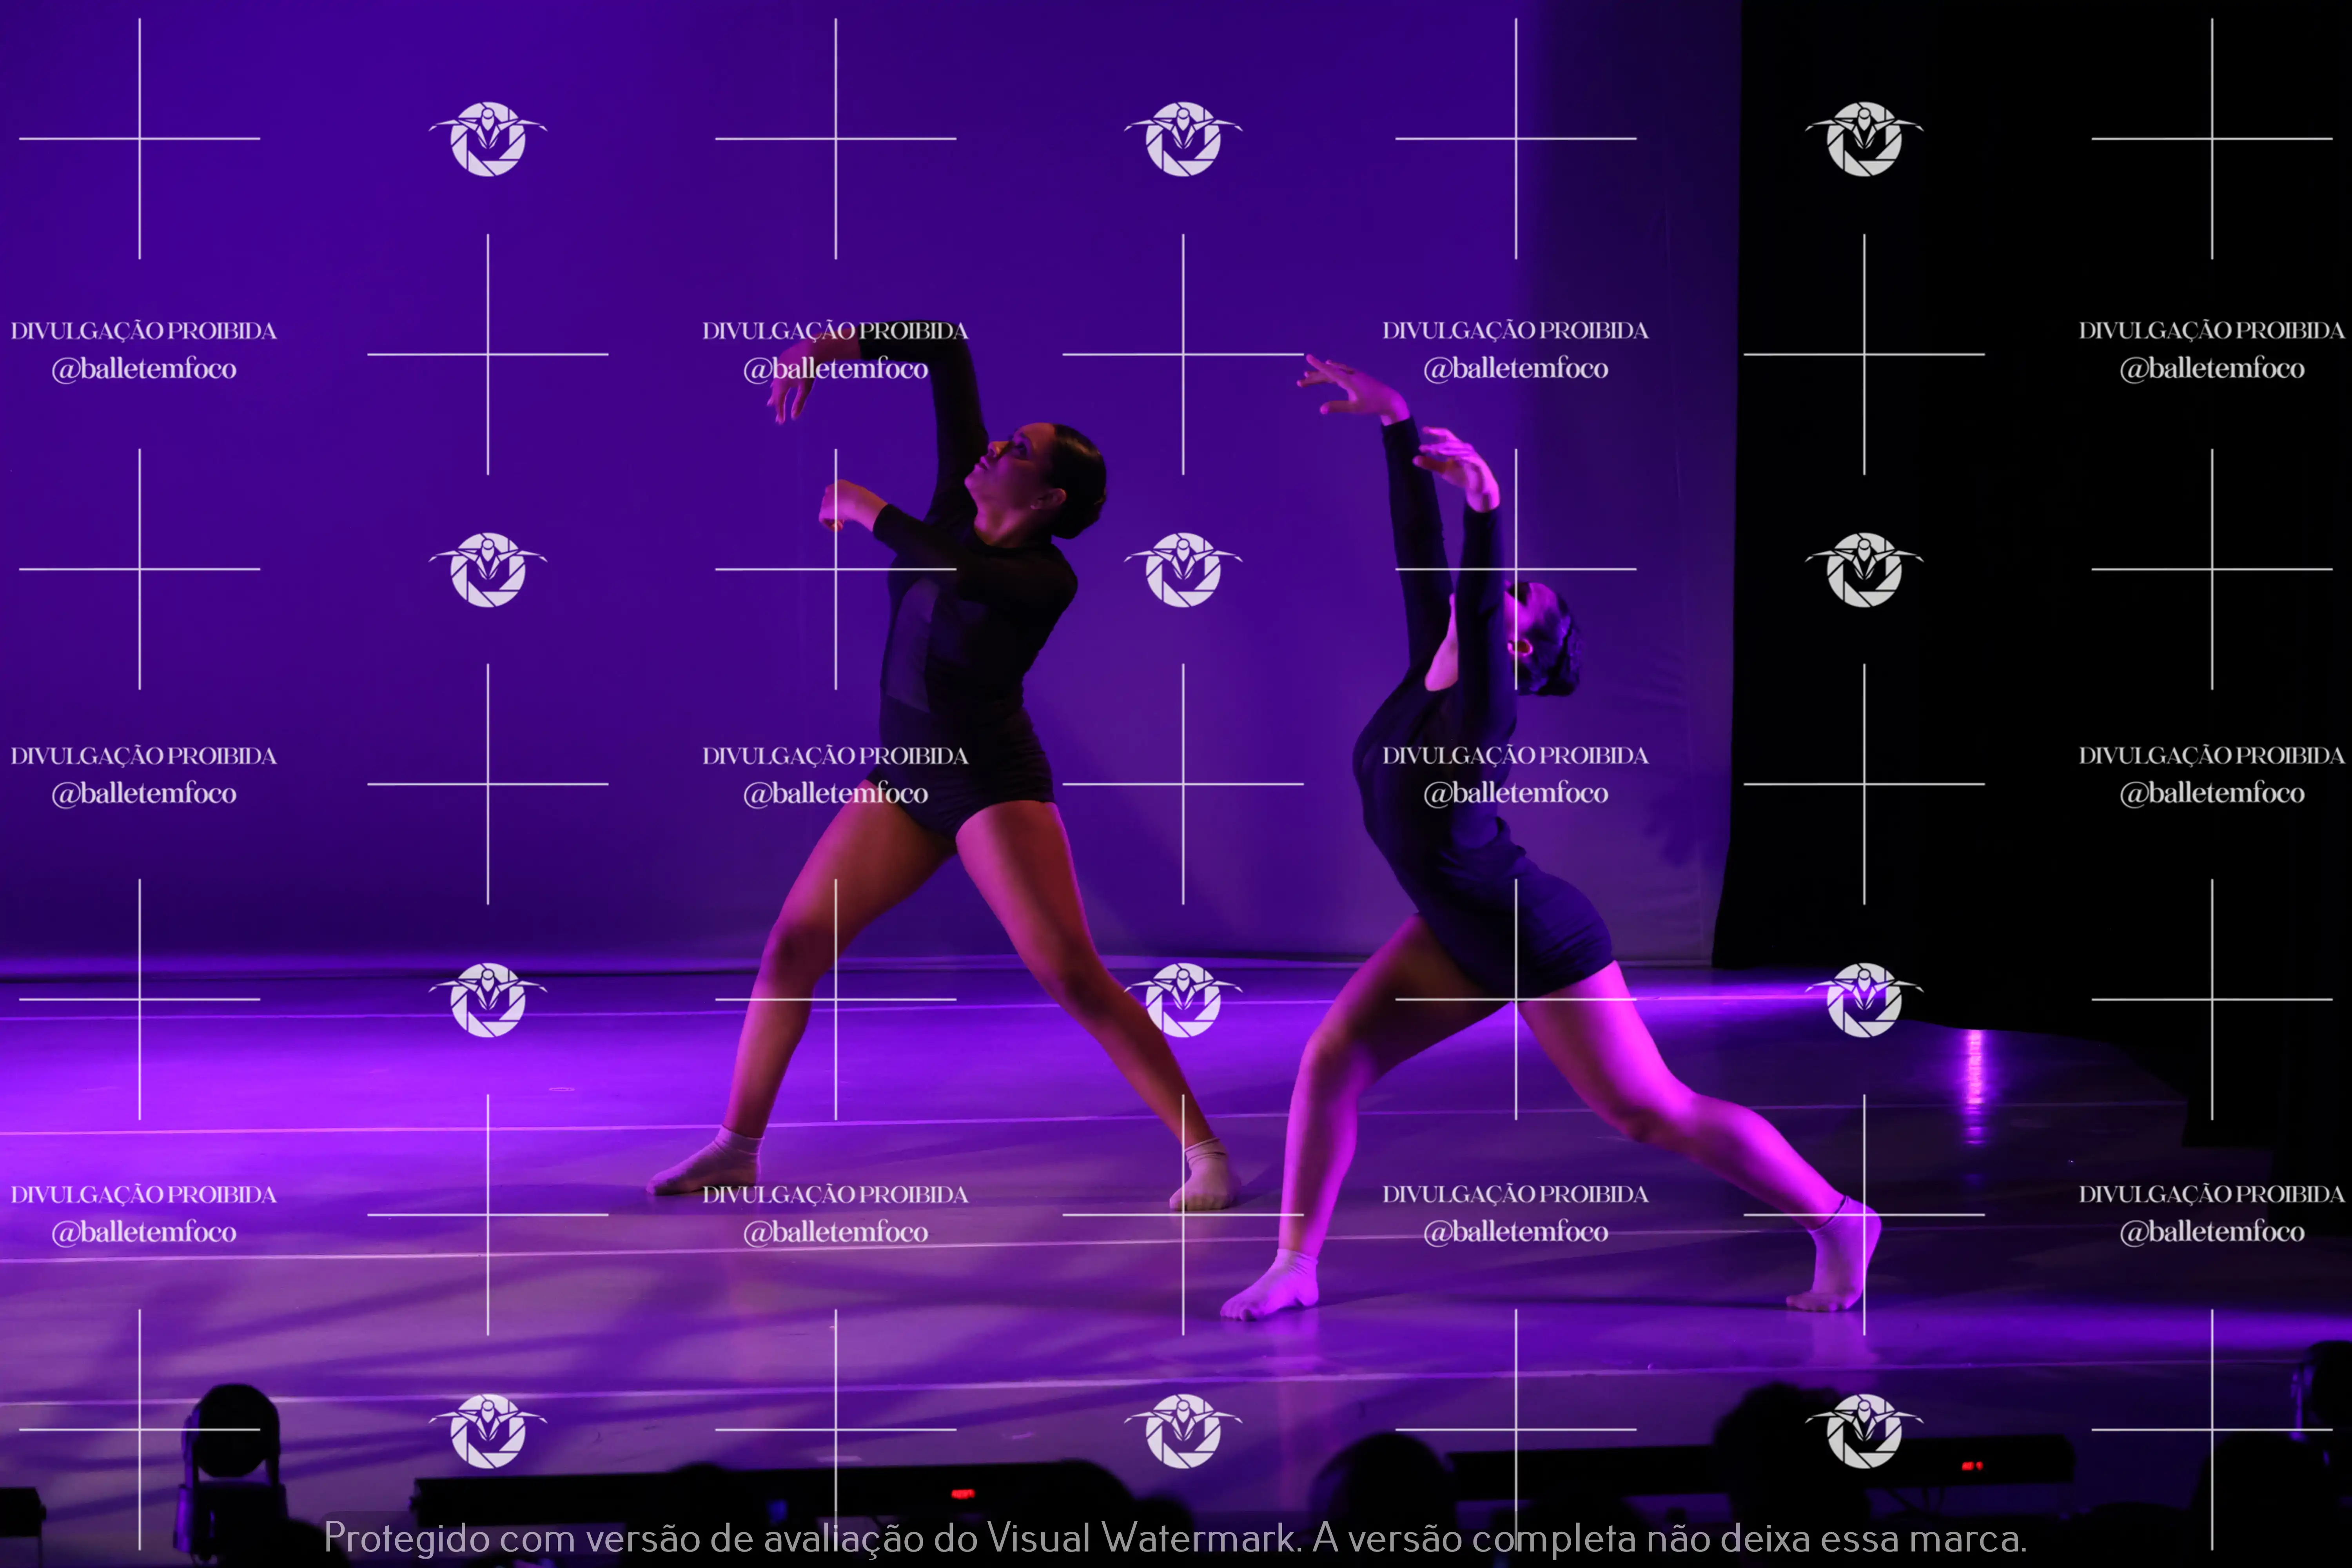Image resolution: width=2352 pixels, height=1568 pixels.
Task: Click the right dancer's front foot on the floor
Action: click(1272, 1290)
